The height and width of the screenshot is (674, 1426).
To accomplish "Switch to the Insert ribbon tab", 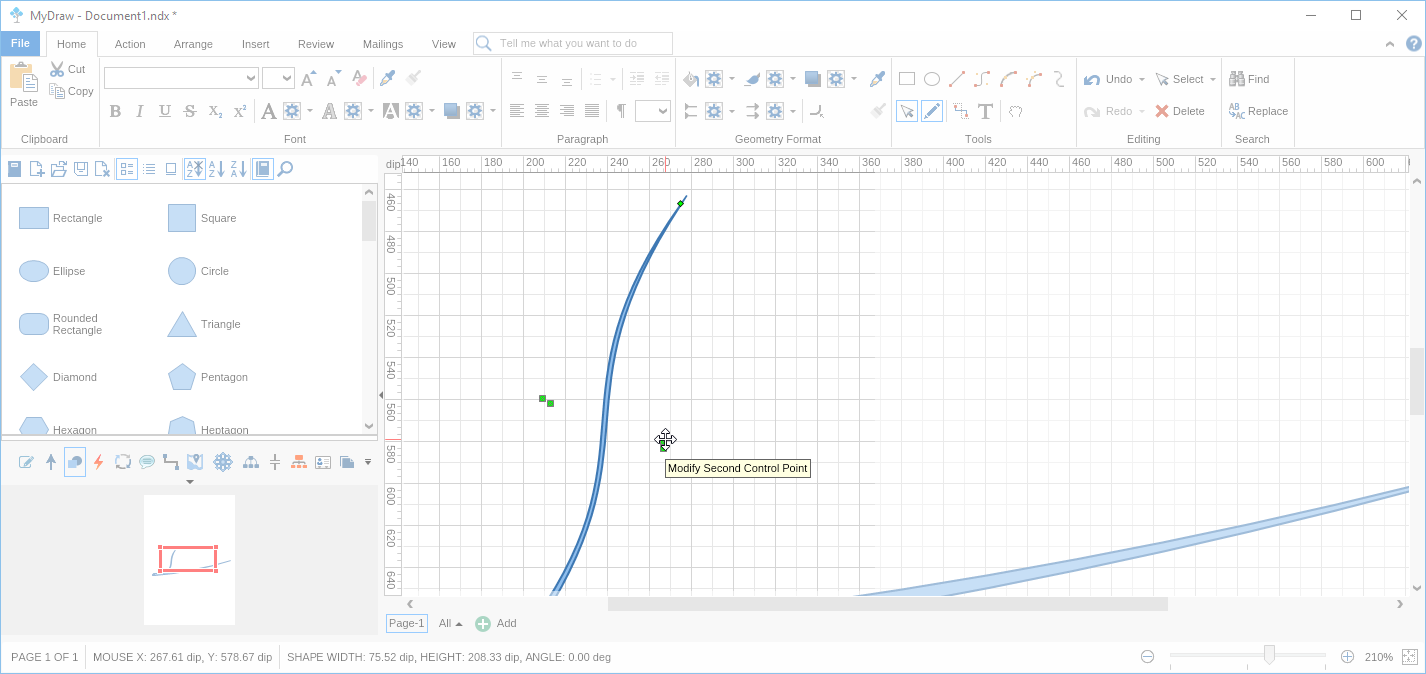I will pyautogui.click(x=255, y=44).
